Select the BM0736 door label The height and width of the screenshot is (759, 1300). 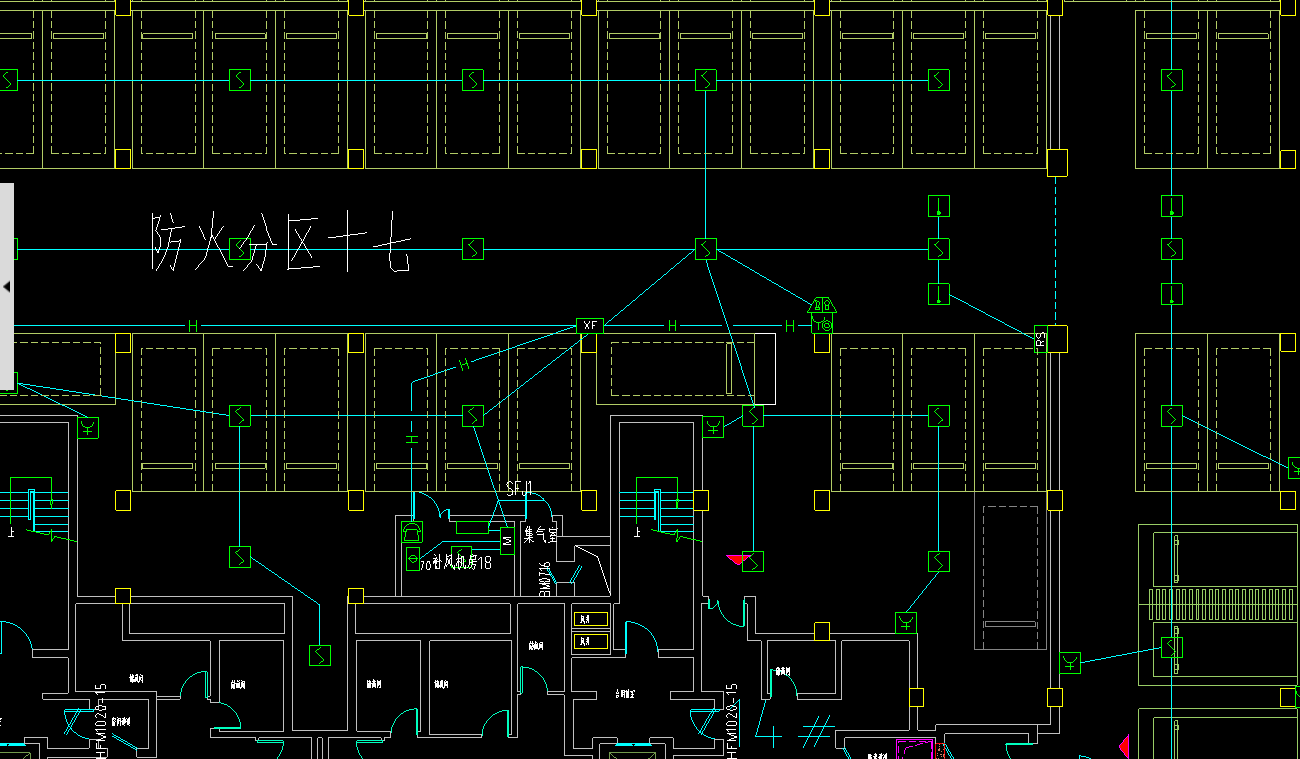pos(545,579)
